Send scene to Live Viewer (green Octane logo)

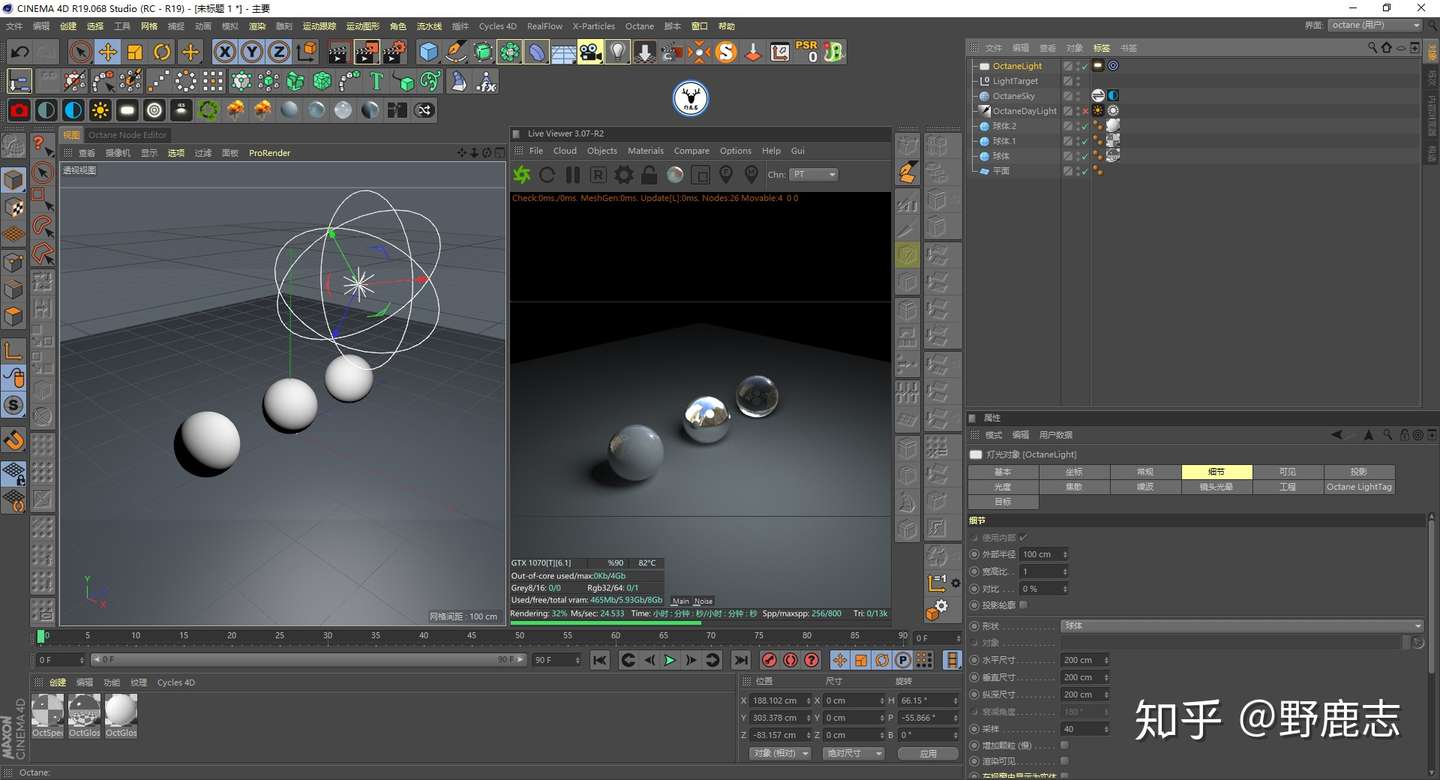coord(522,175)
